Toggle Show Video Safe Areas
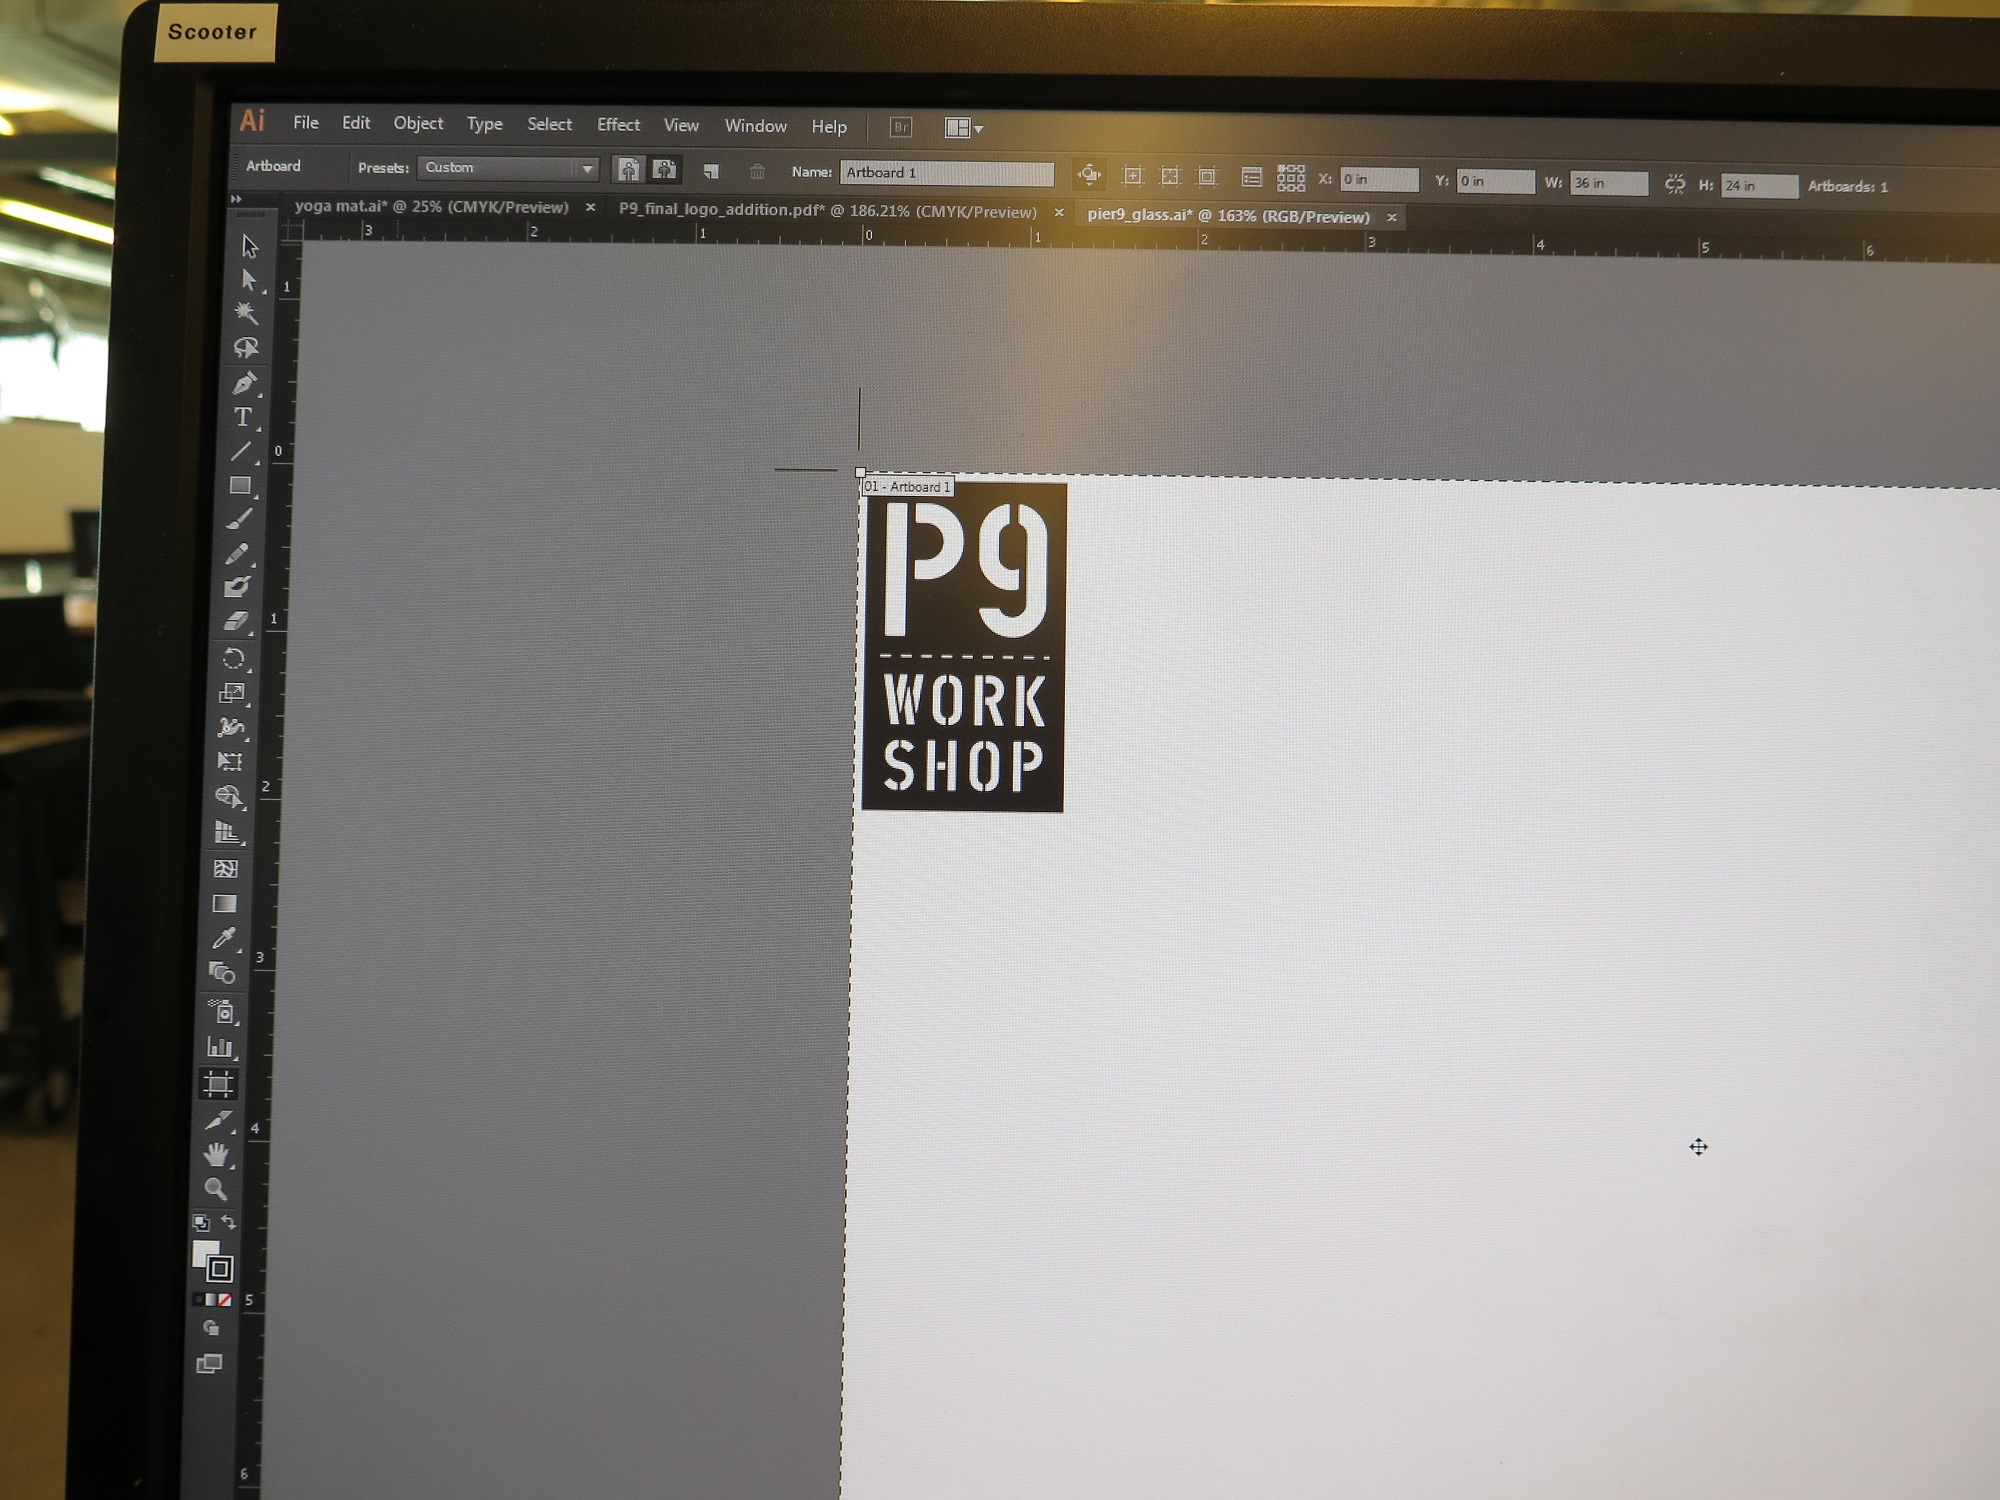This screenshot has height=1500, width=2000. click(1208, 177)
